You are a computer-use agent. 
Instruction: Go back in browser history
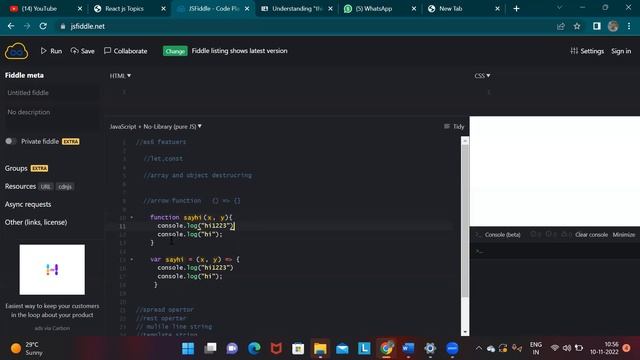pos(11,26)
